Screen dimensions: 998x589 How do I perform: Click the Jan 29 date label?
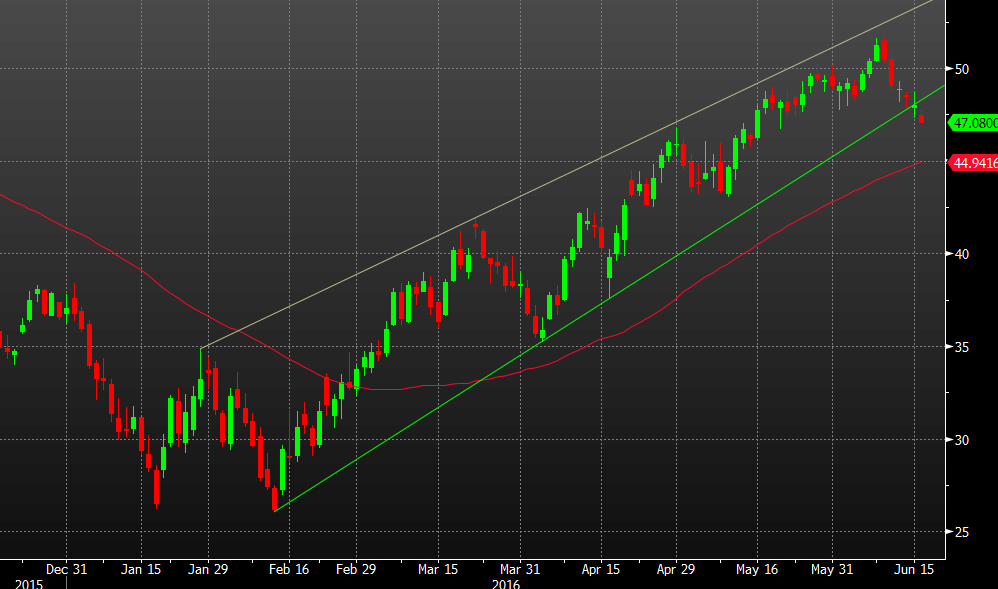point(207,569)
